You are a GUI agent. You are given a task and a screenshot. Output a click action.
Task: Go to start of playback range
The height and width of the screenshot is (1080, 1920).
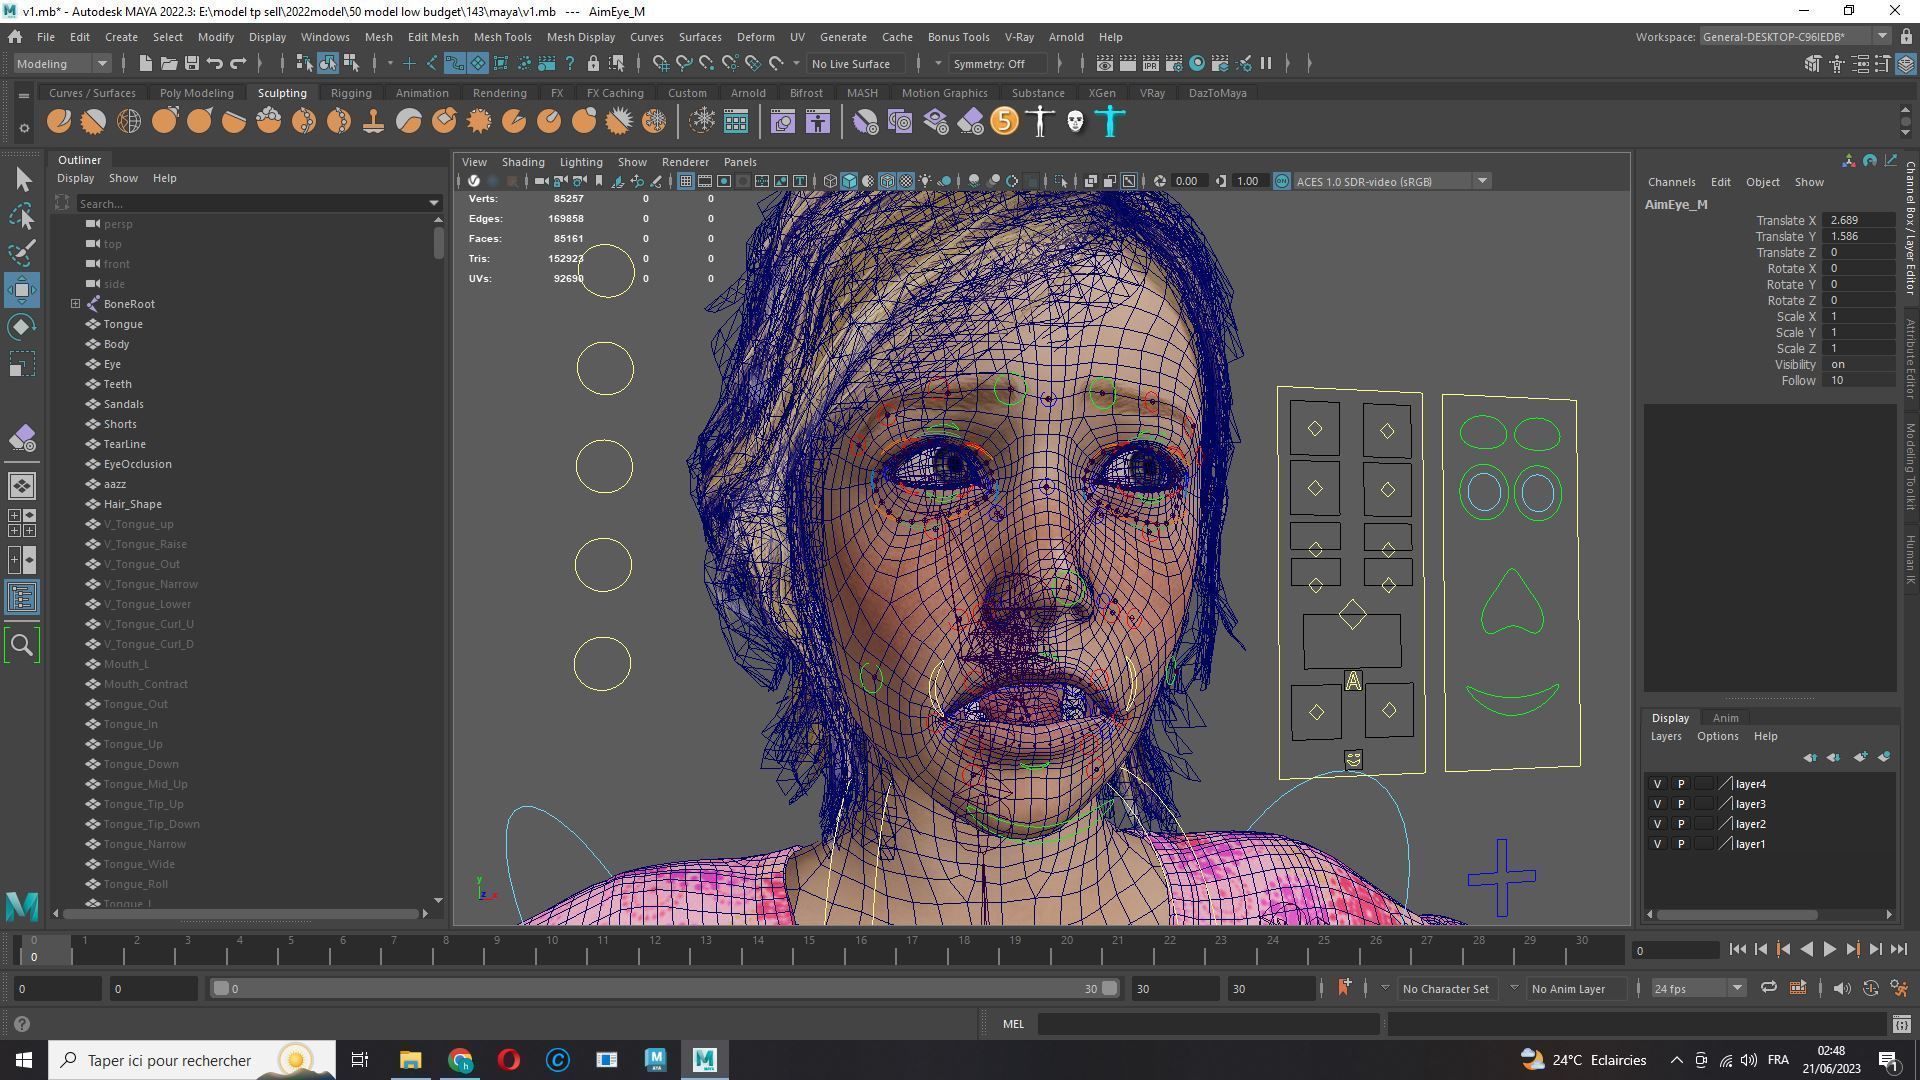pos(1737,950)
